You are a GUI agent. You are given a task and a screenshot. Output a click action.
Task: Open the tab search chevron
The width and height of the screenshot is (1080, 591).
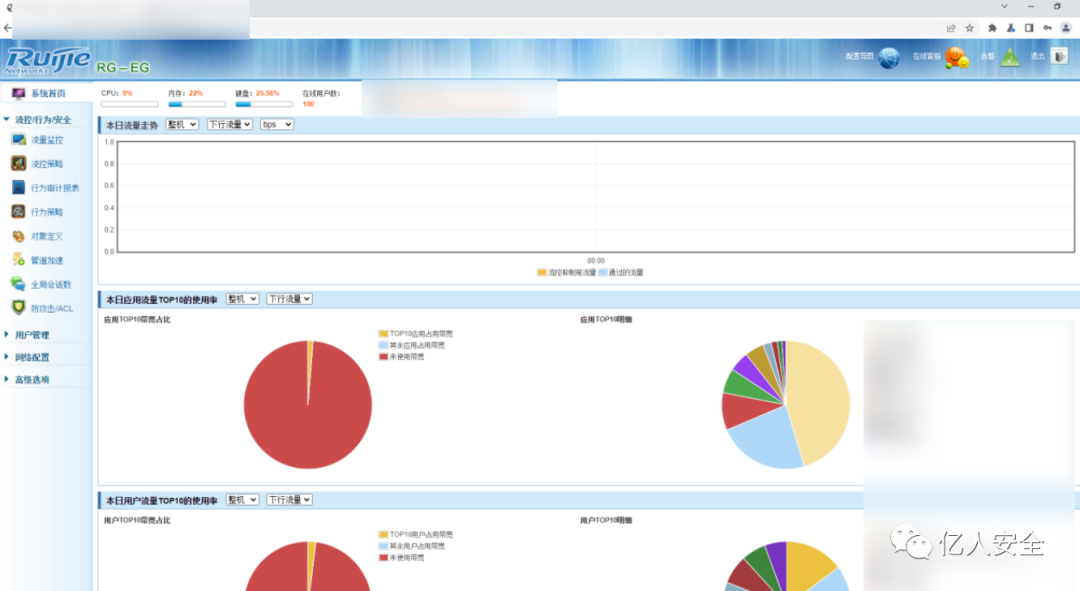(1004, 6)
